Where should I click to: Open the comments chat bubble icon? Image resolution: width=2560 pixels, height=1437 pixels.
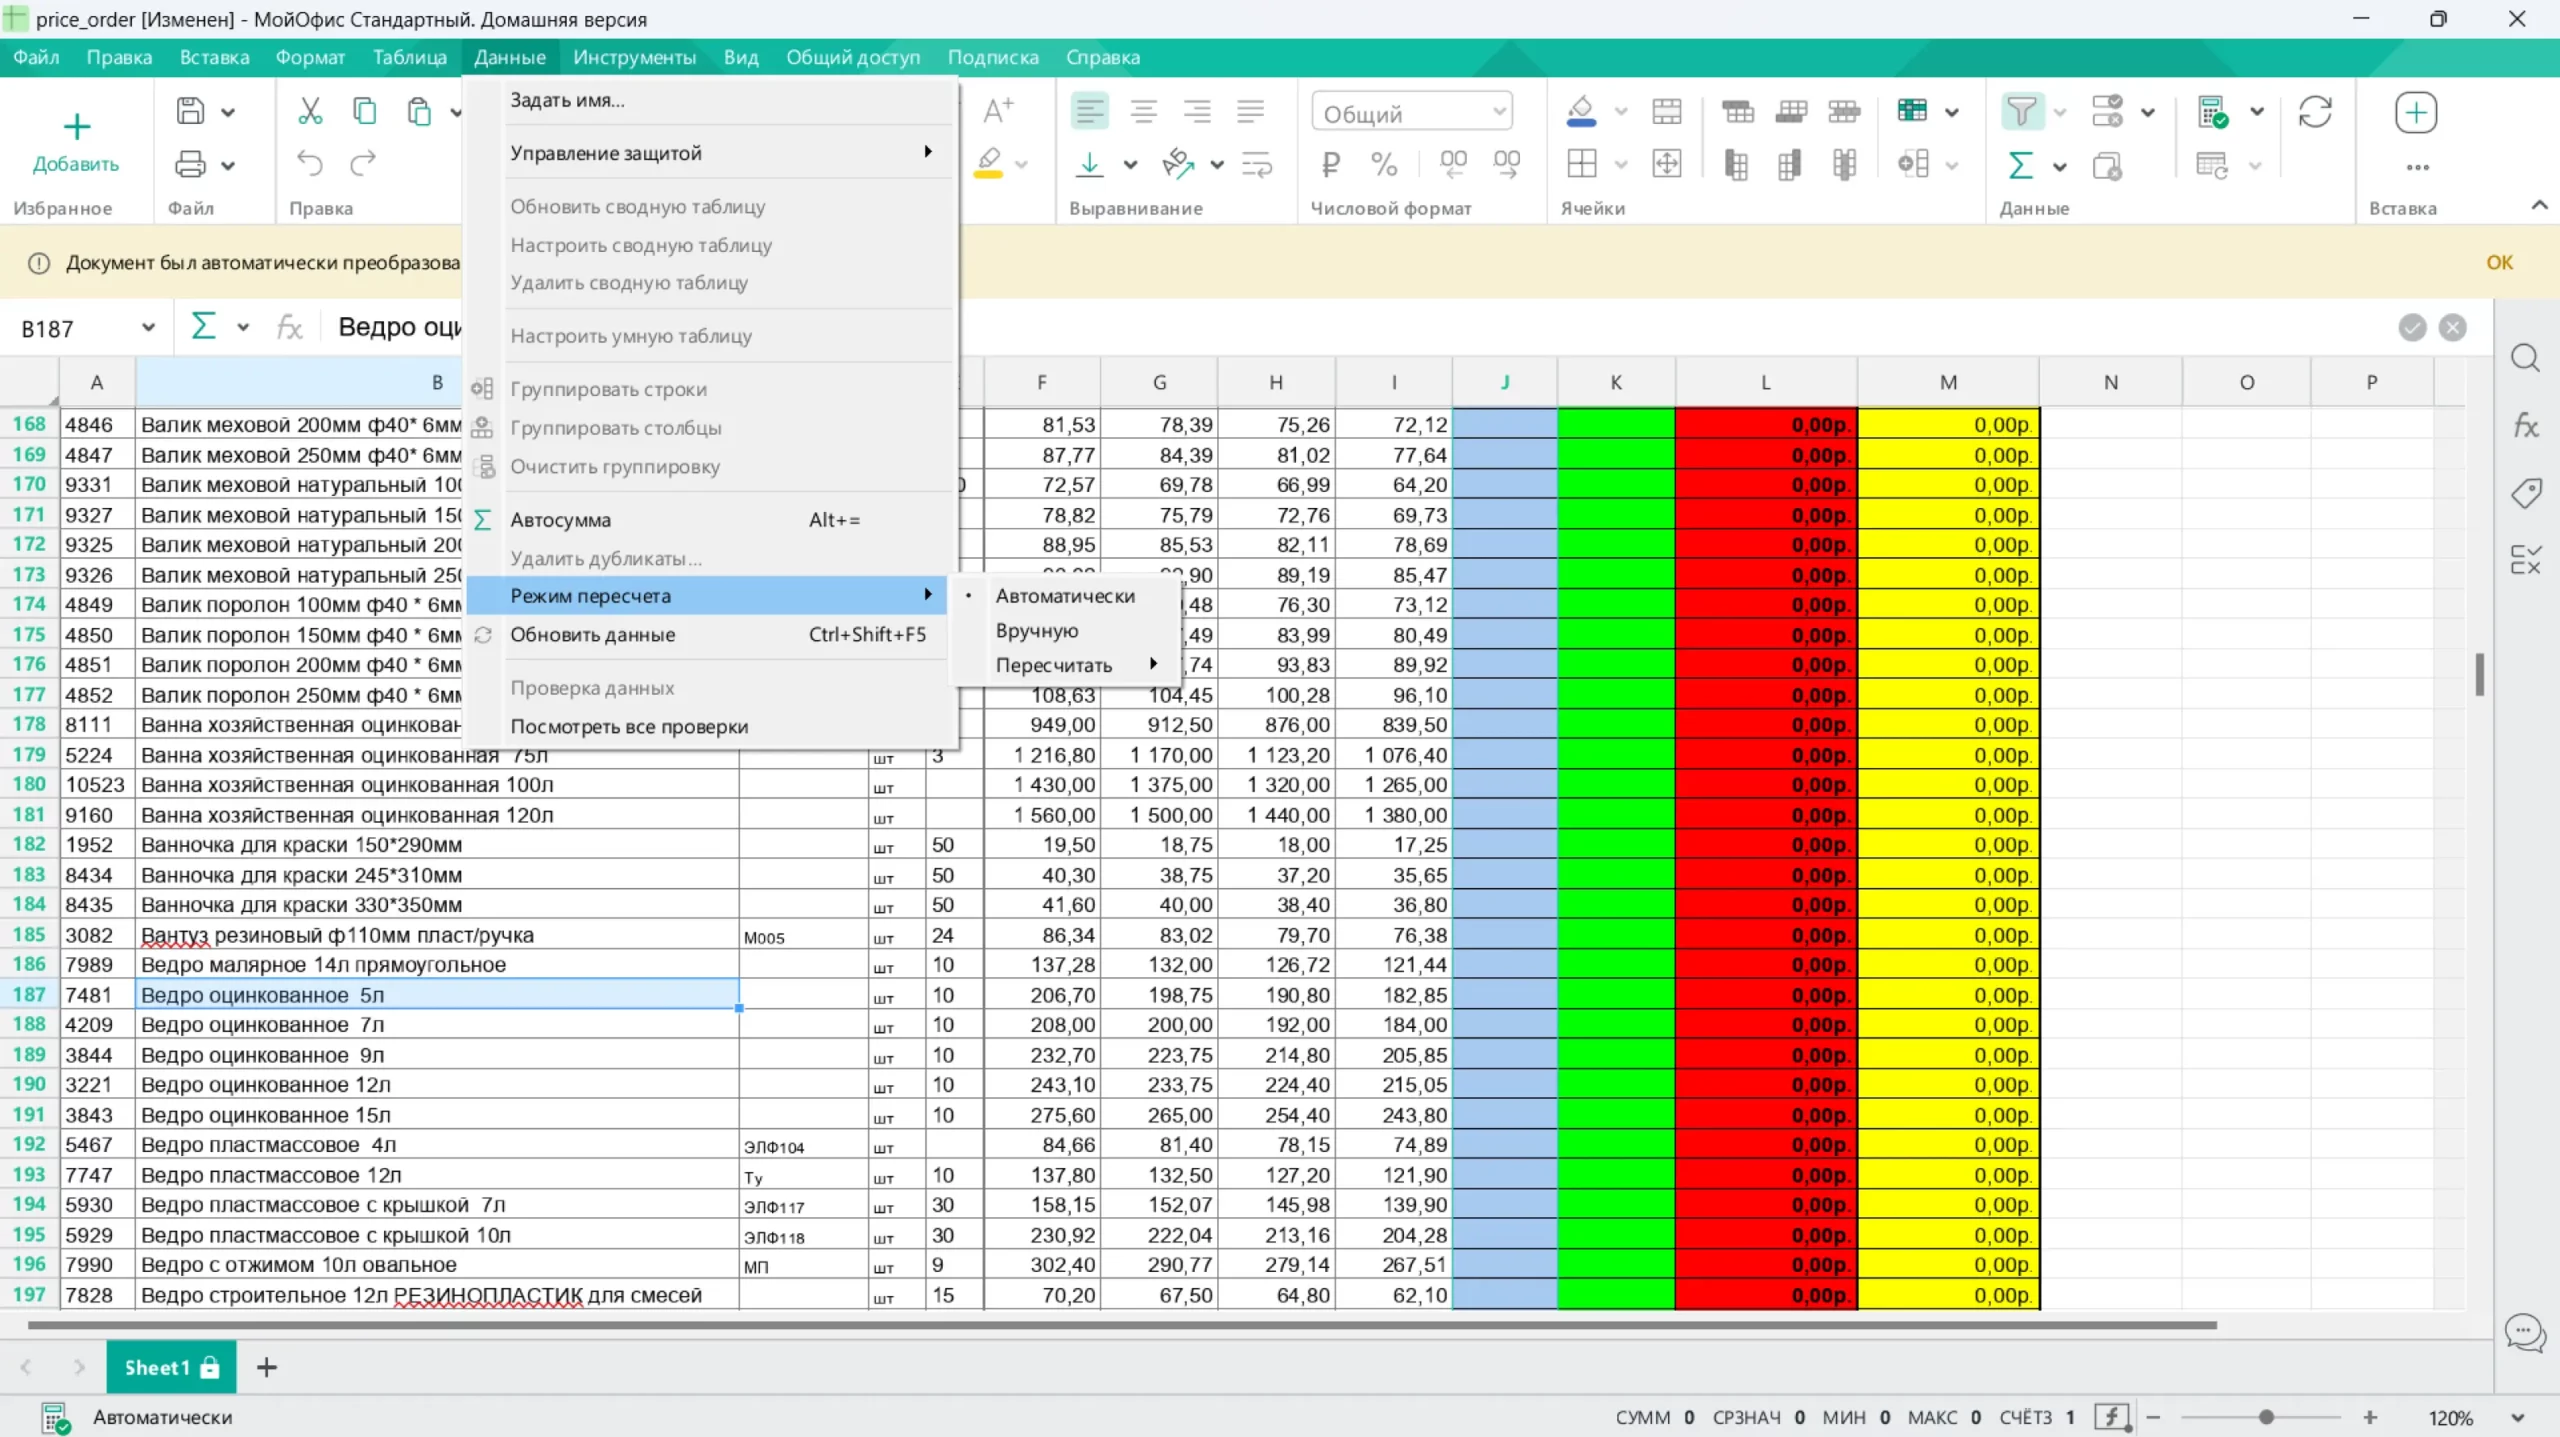(x=2524, y=1333)
